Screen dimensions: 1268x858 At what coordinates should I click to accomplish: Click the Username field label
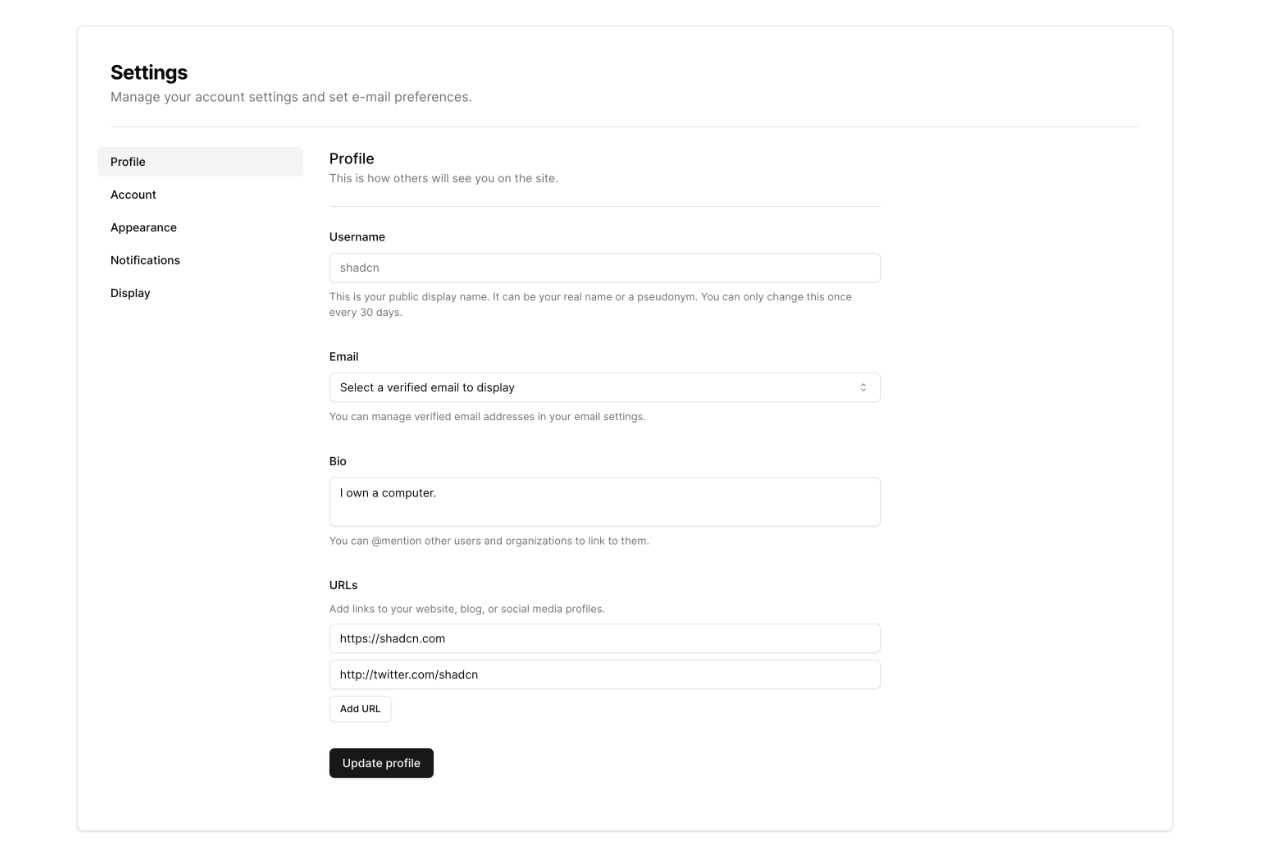click(357, 237)
